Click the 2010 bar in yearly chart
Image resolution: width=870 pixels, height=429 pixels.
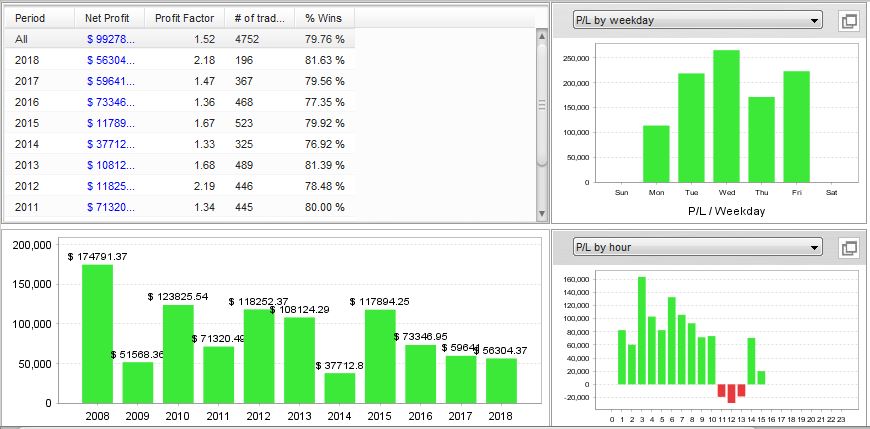178,354
